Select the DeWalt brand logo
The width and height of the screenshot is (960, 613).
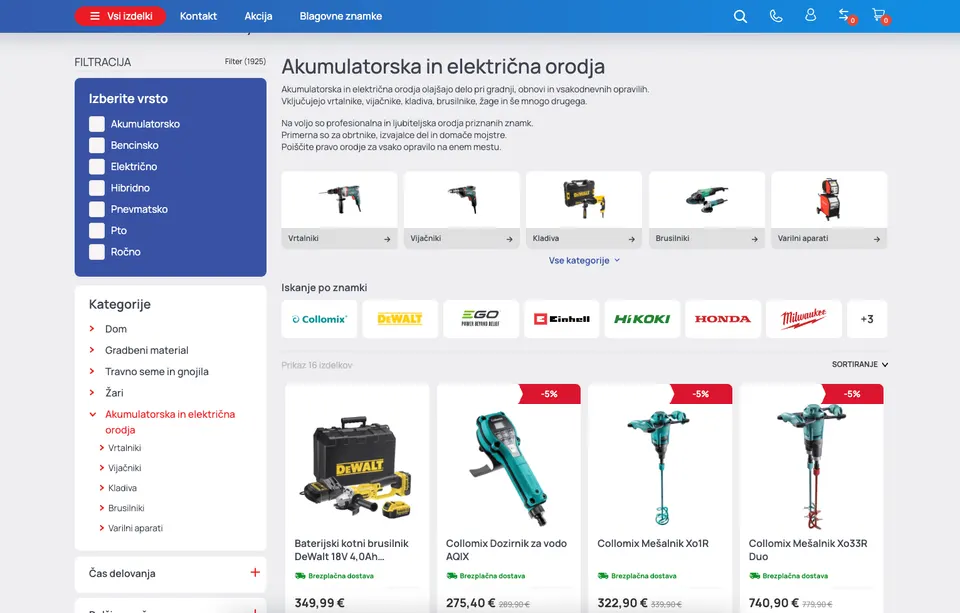click(400, 319)
